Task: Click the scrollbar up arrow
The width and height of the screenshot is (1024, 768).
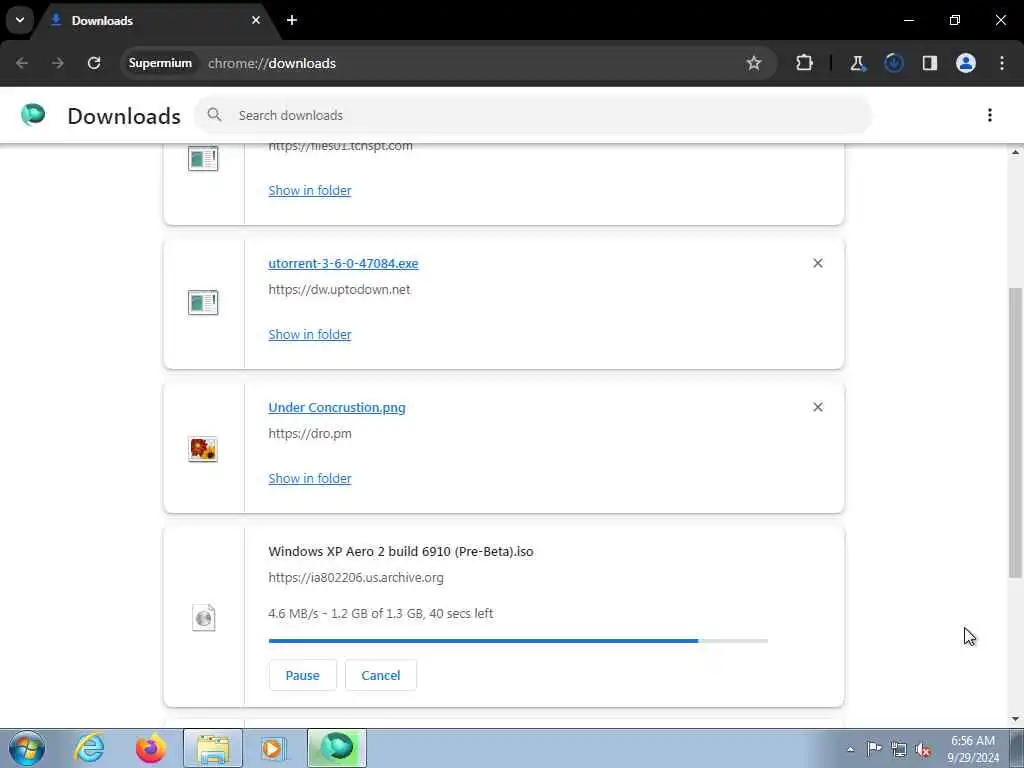Action: point(1015,152)
